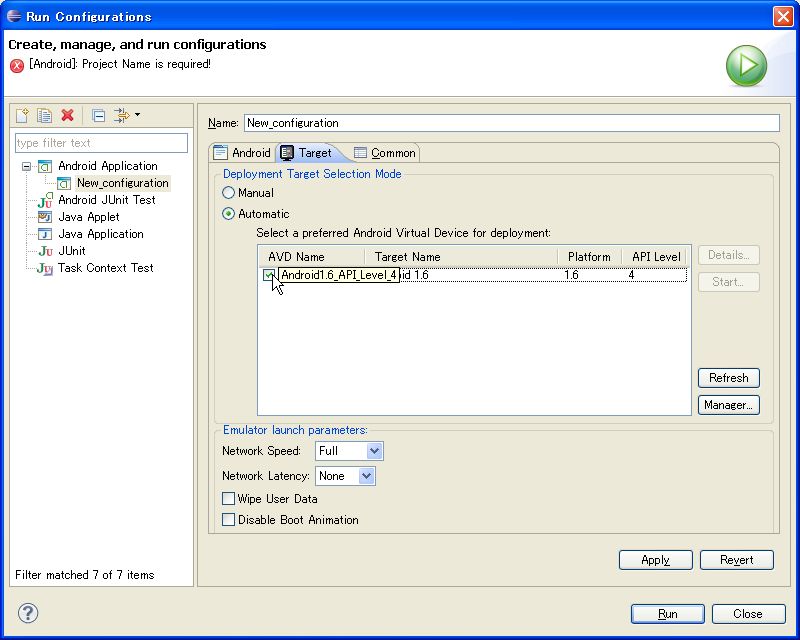Viewport: 800px width, 640px height.
Task: Toggle the Android1.6_API_Level_4 AVD checkbox
Action: (268, 275)
